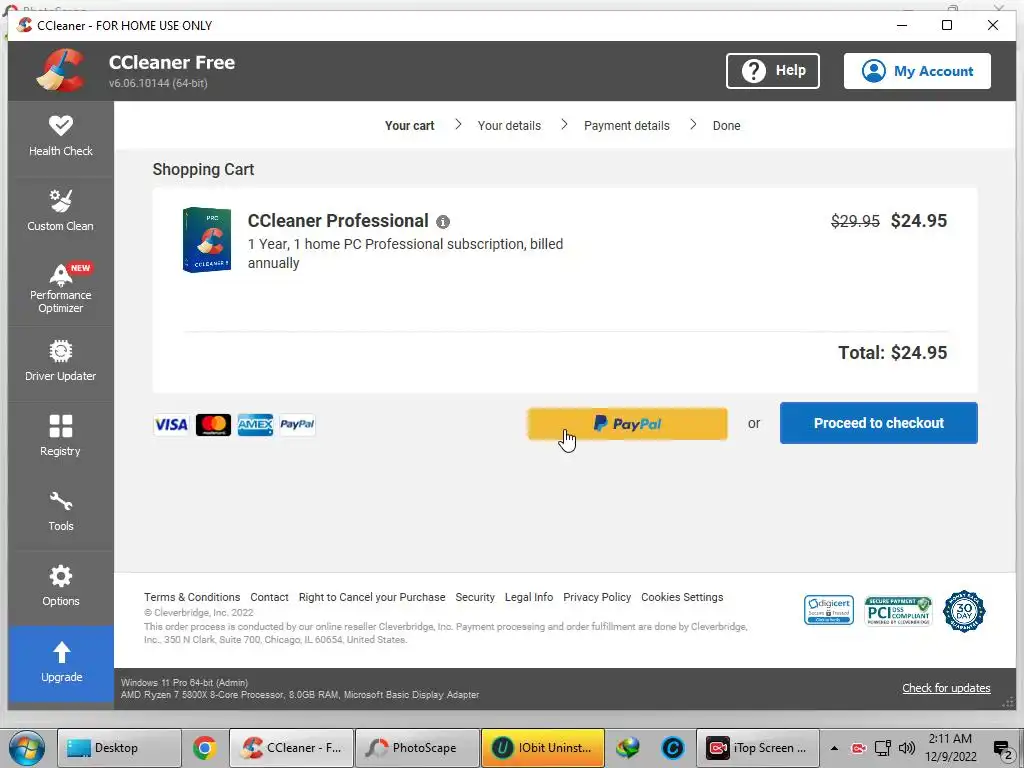The image size is (1024, 768).
Task: Click the Total: $24.95 text
Action: point(892,353)
